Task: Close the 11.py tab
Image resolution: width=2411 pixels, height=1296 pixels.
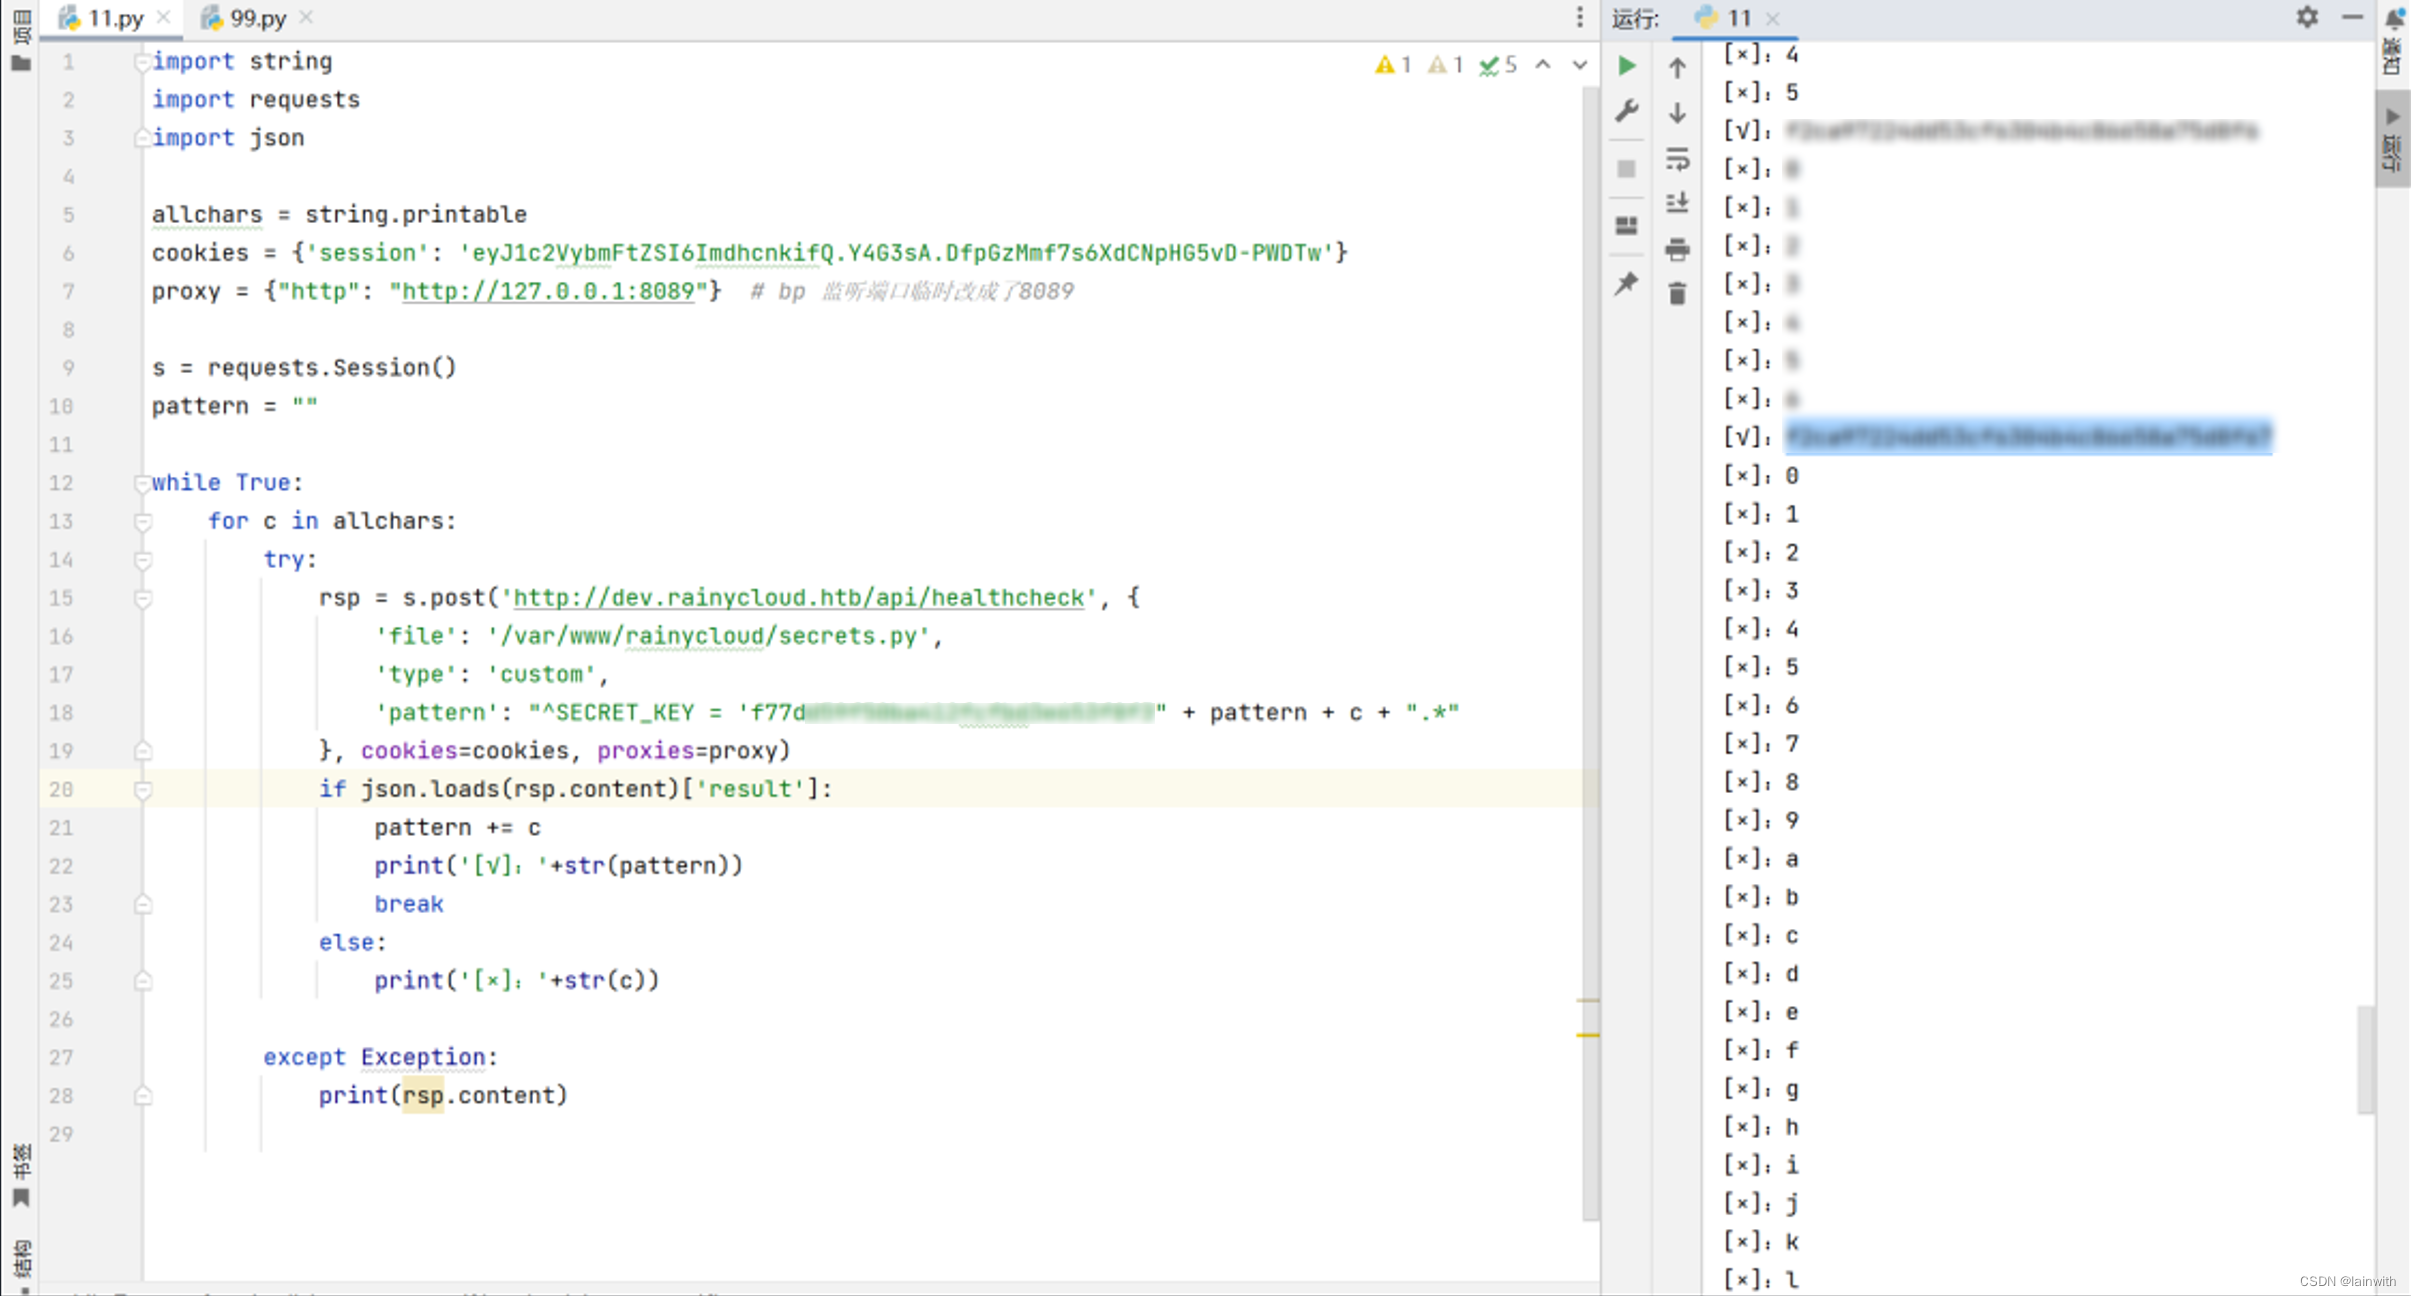Action: pos(164,18)
